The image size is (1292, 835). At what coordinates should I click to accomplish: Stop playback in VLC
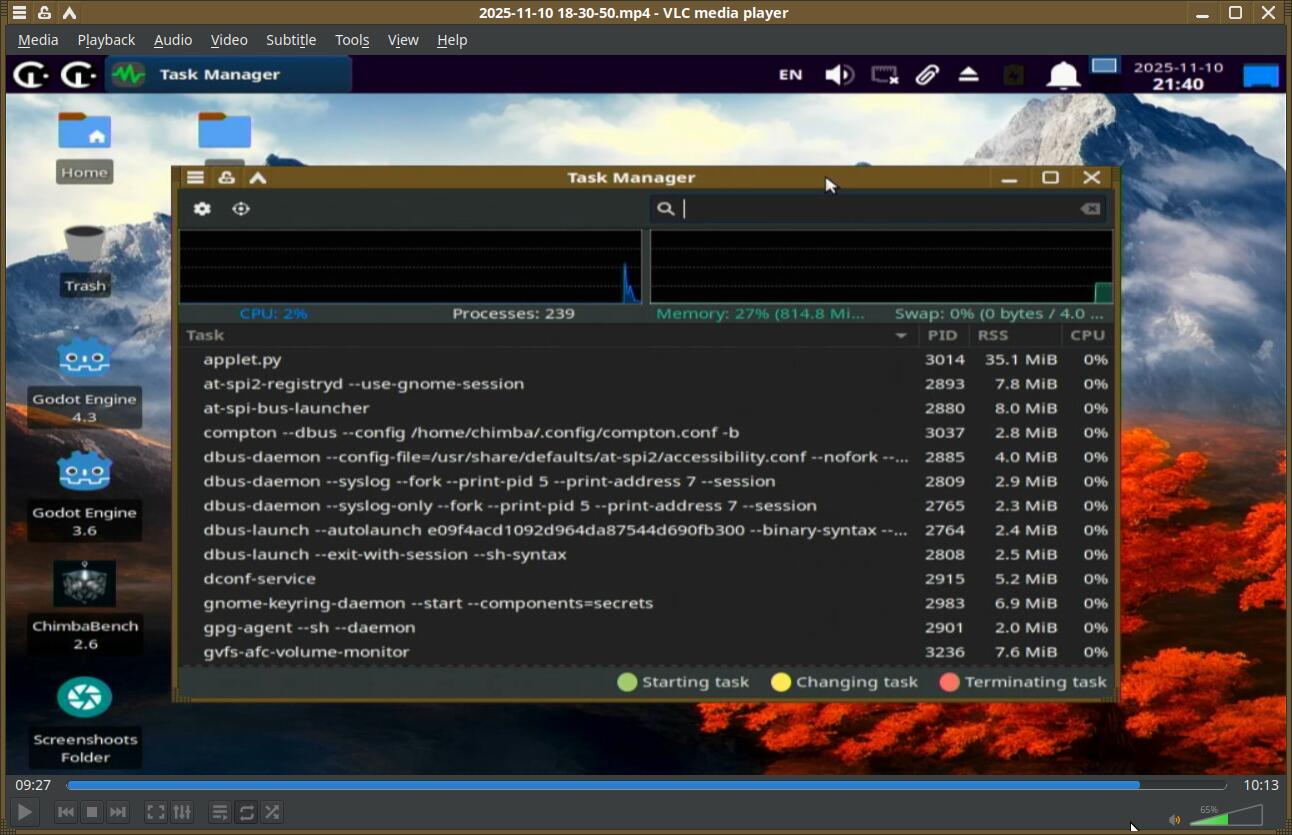click(92, 812)
